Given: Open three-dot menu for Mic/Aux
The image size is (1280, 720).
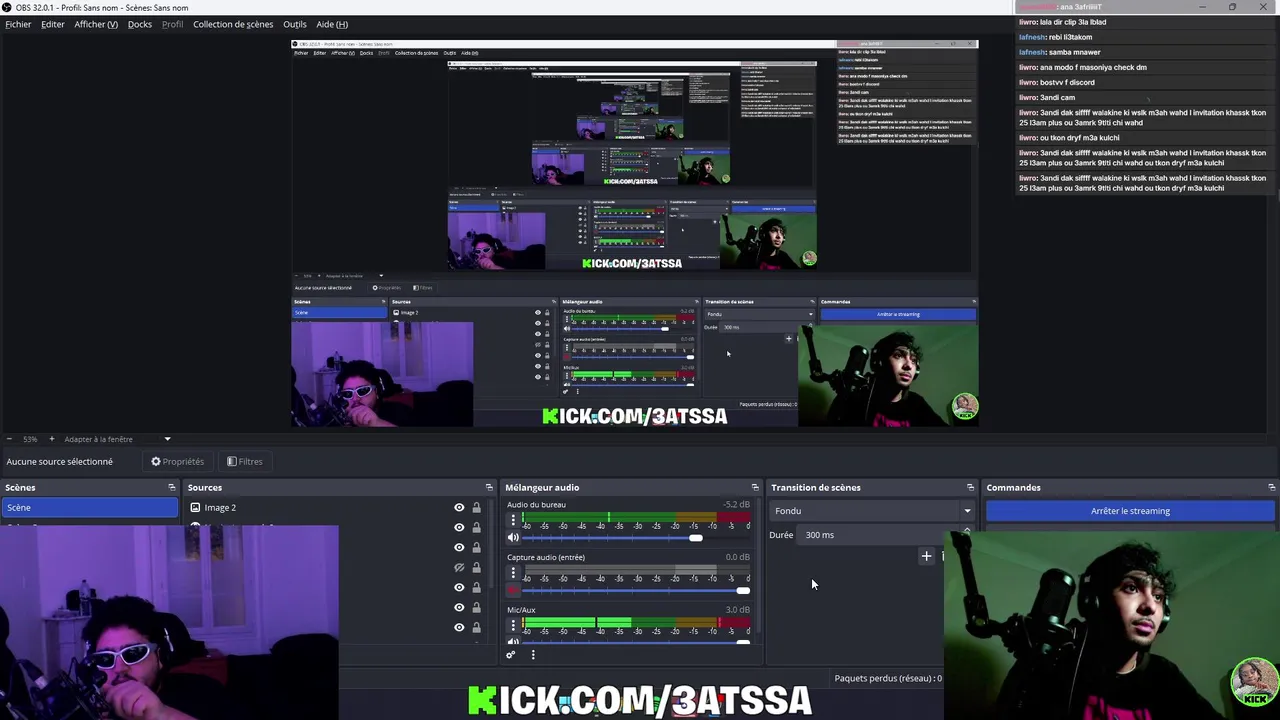Looking at the screenshot, I should click(513, 626).
